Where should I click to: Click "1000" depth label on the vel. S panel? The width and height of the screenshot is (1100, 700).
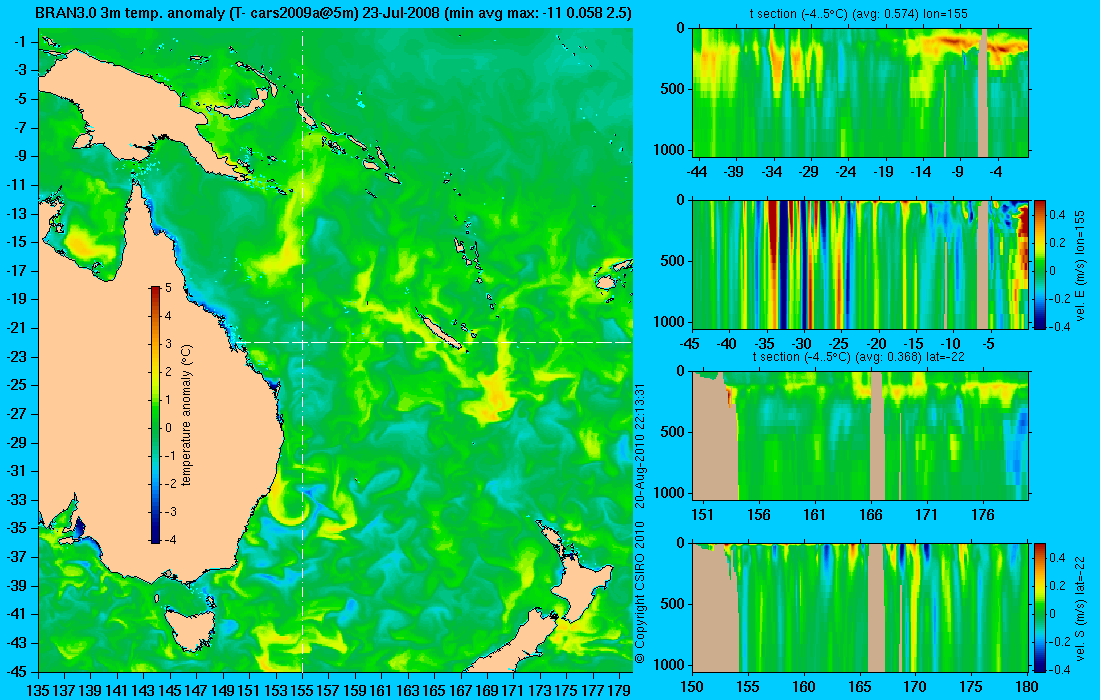point(671,664)
